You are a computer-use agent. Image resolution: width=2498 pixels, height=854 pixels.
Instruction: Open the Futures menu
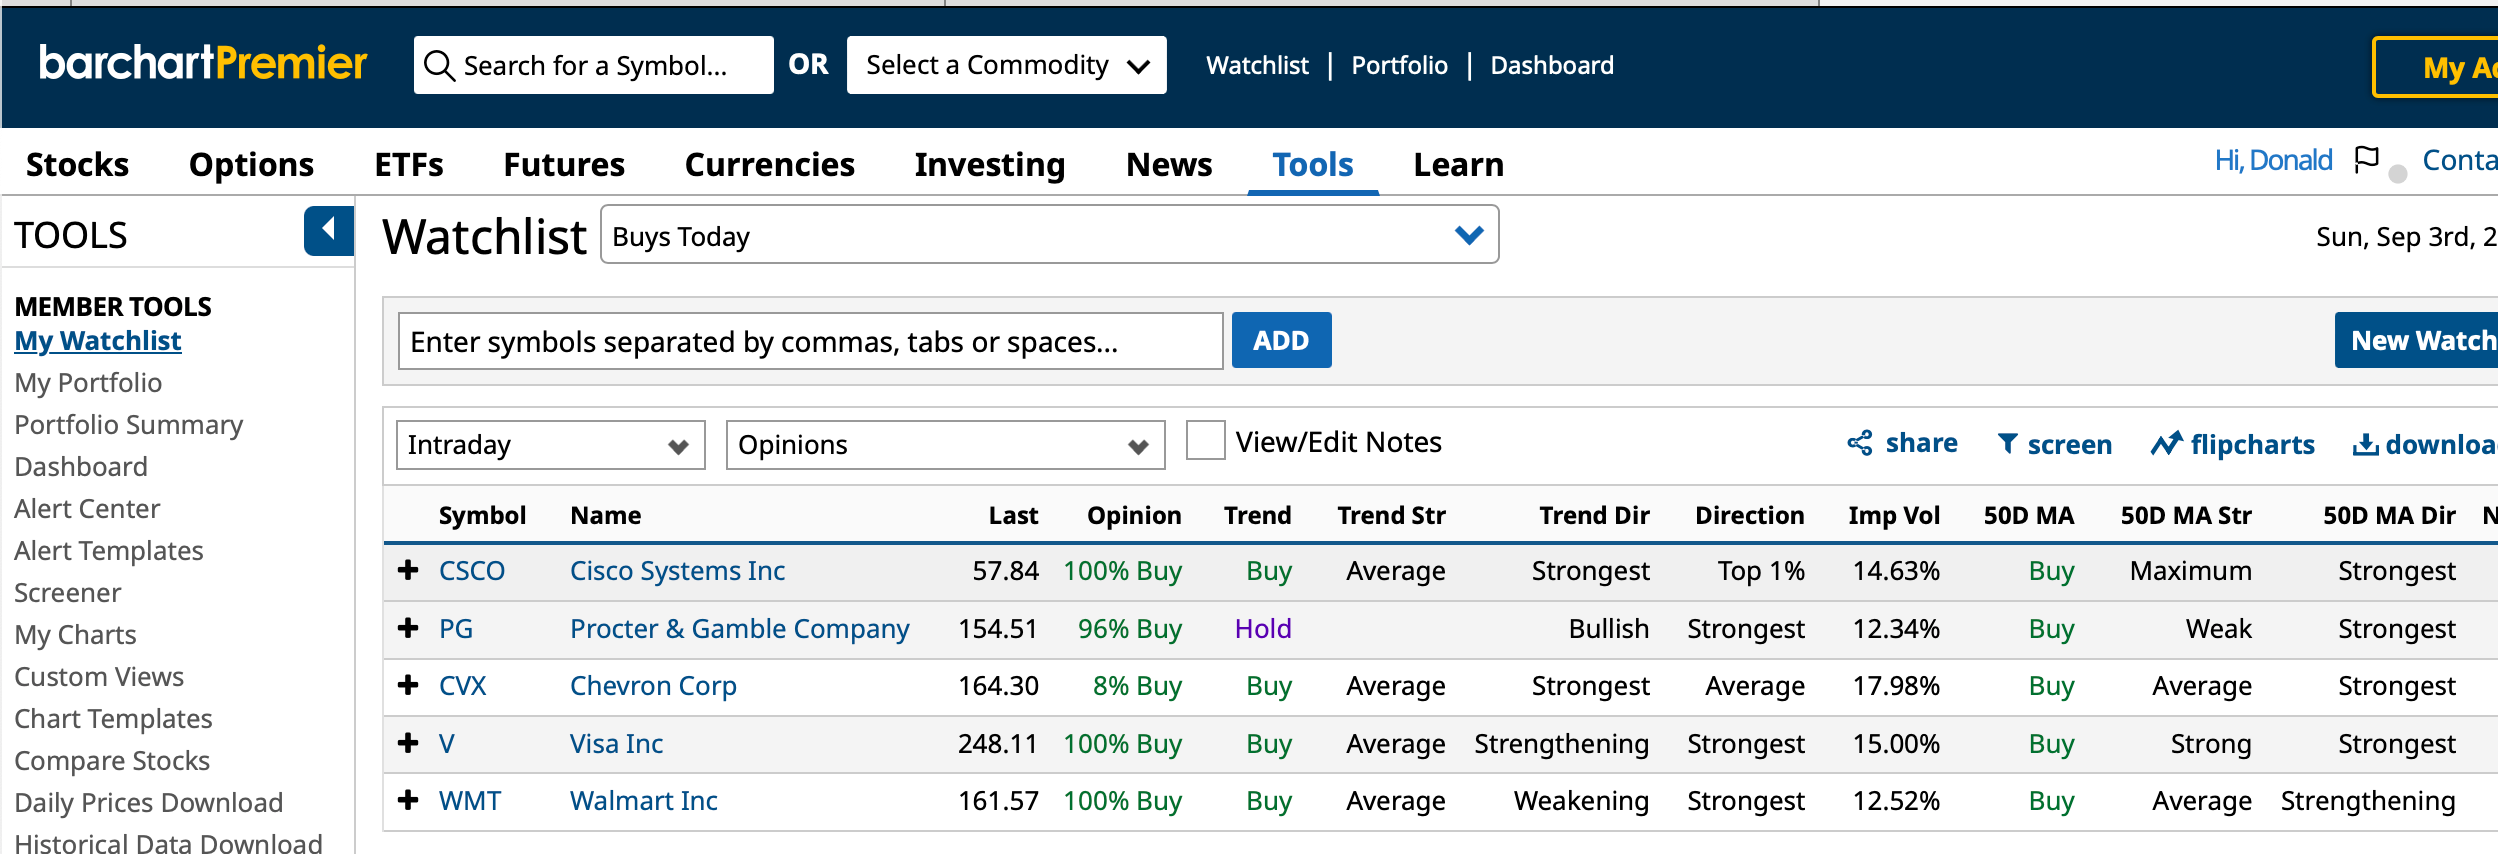(564, 164)
